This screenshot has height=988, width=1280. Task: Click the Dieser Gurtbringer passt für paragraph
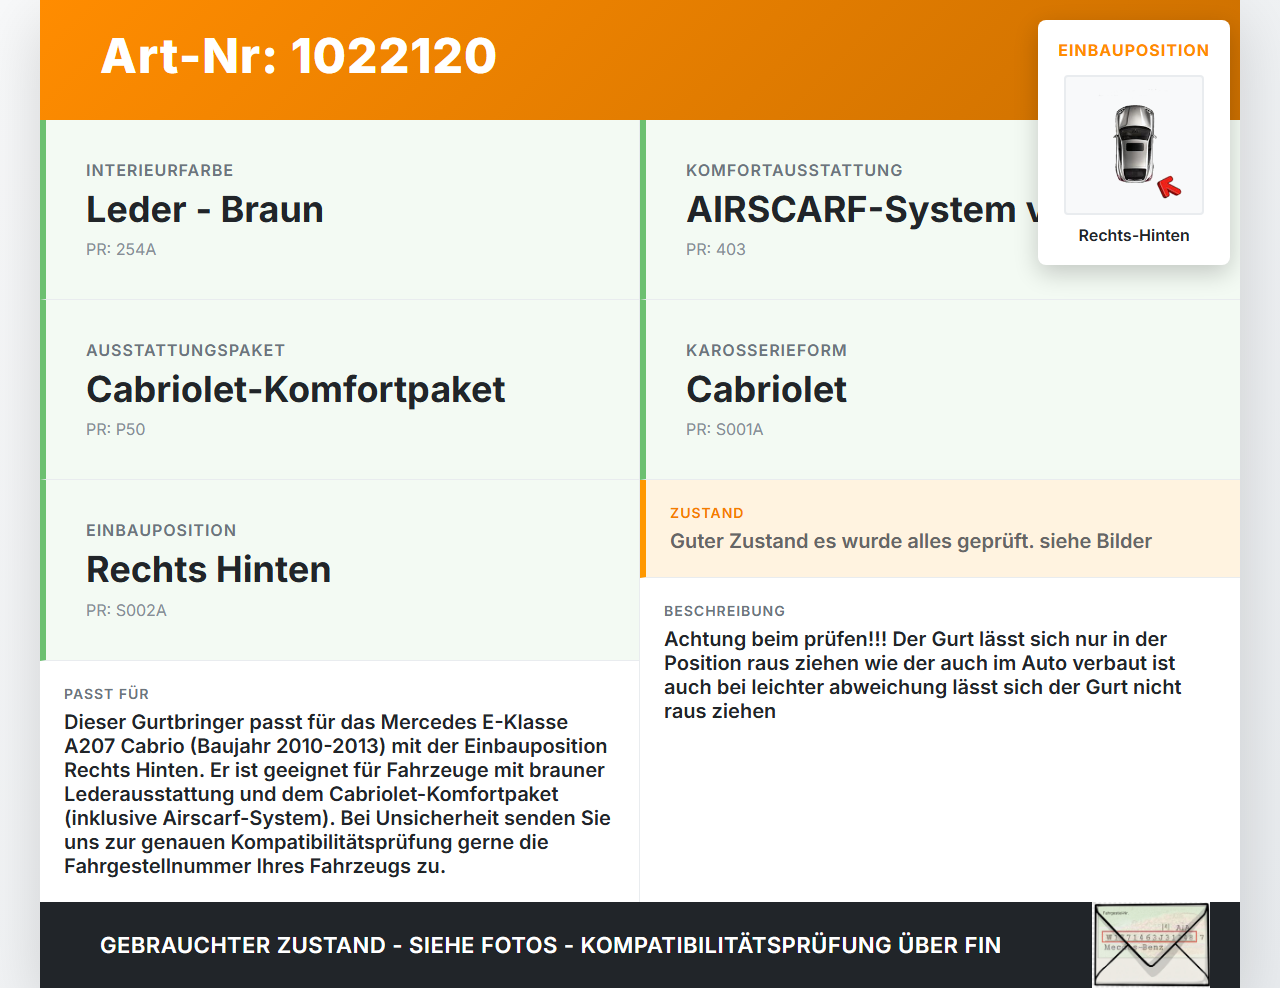coord(338,794)
